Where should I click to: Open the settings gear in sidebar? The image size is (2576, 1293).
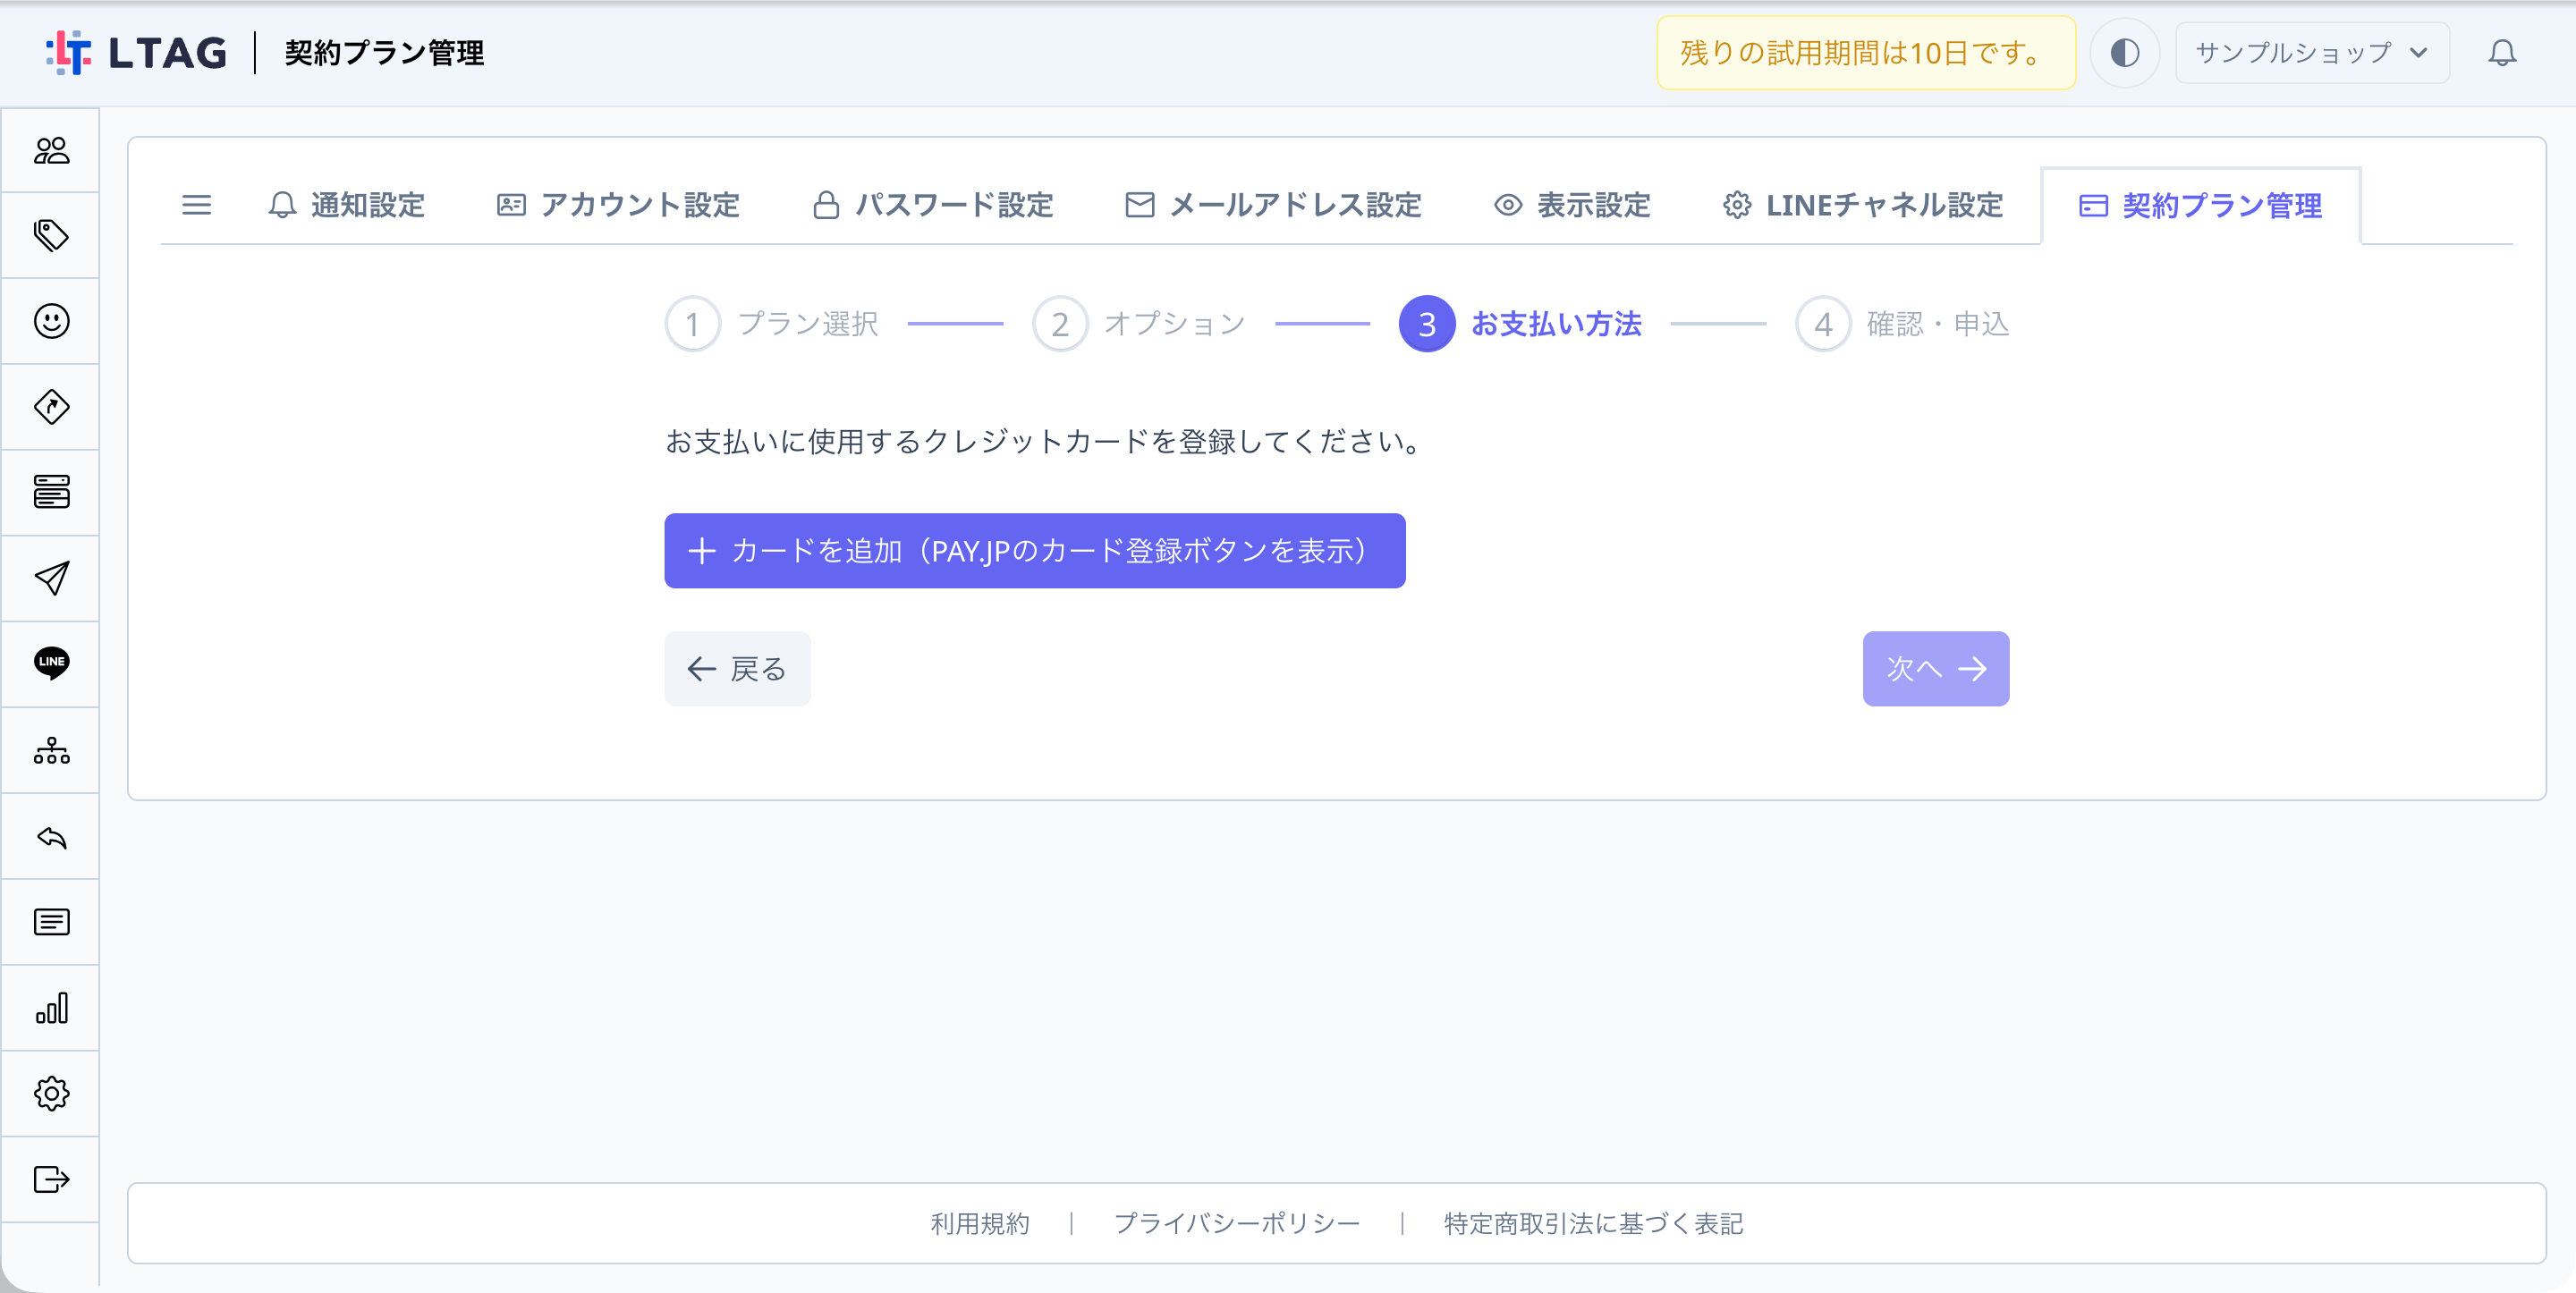click(51, 1093)
